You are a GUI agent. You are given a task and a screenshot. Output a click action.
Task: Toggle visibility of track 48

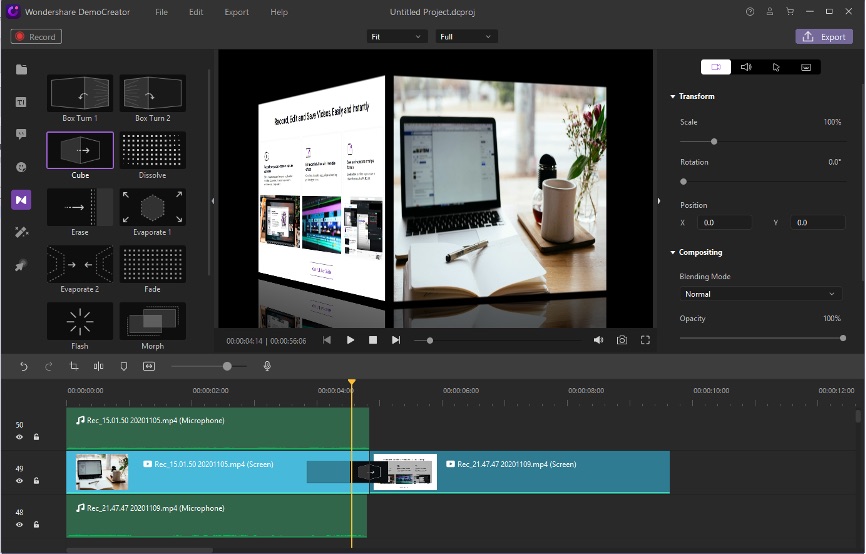19,524
